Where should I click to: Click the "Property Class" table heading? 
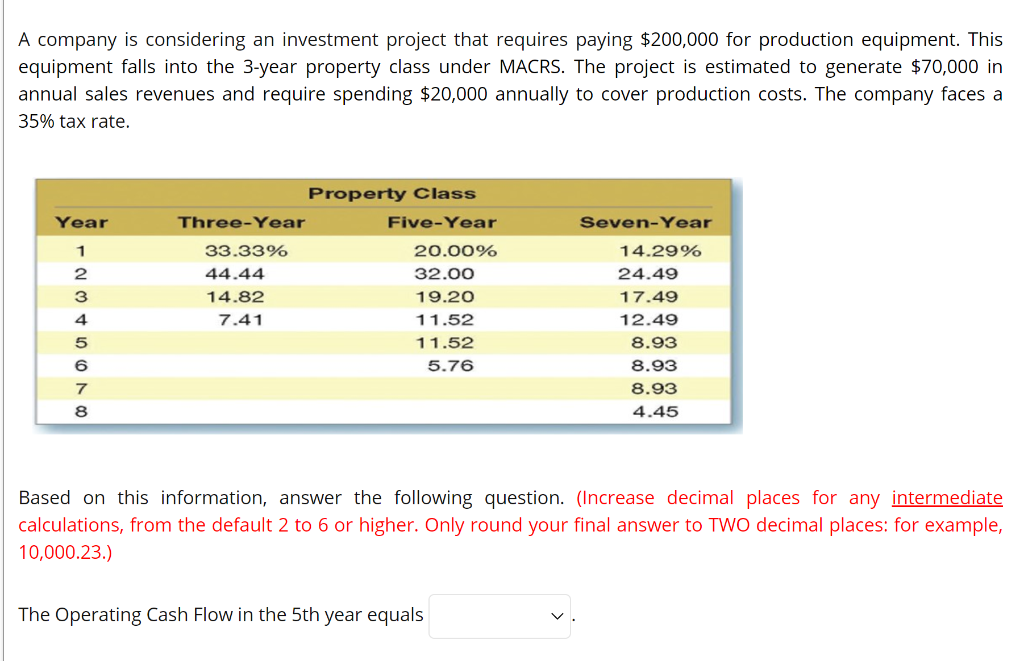[x=392, y=193]
